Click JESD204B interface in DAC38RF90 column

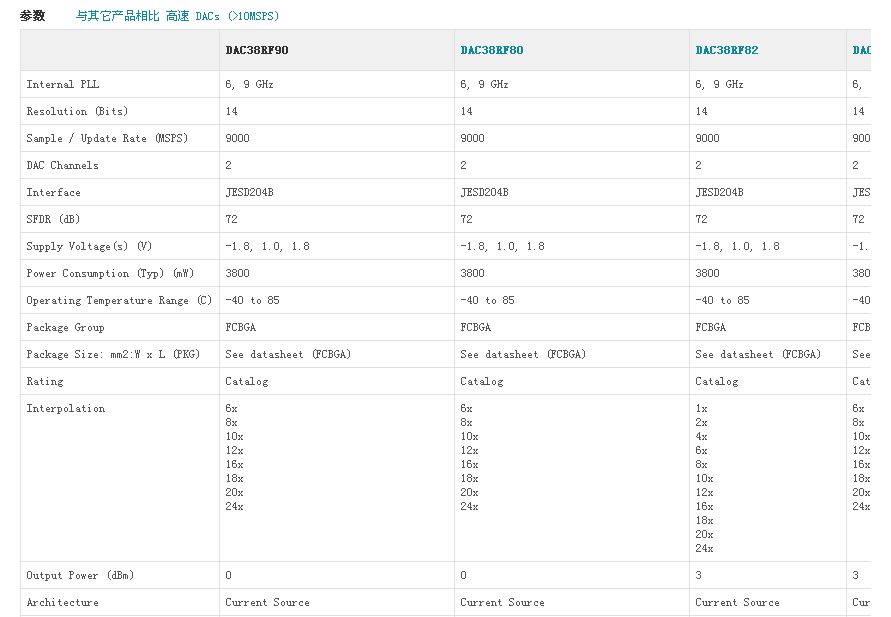(249, 193)
